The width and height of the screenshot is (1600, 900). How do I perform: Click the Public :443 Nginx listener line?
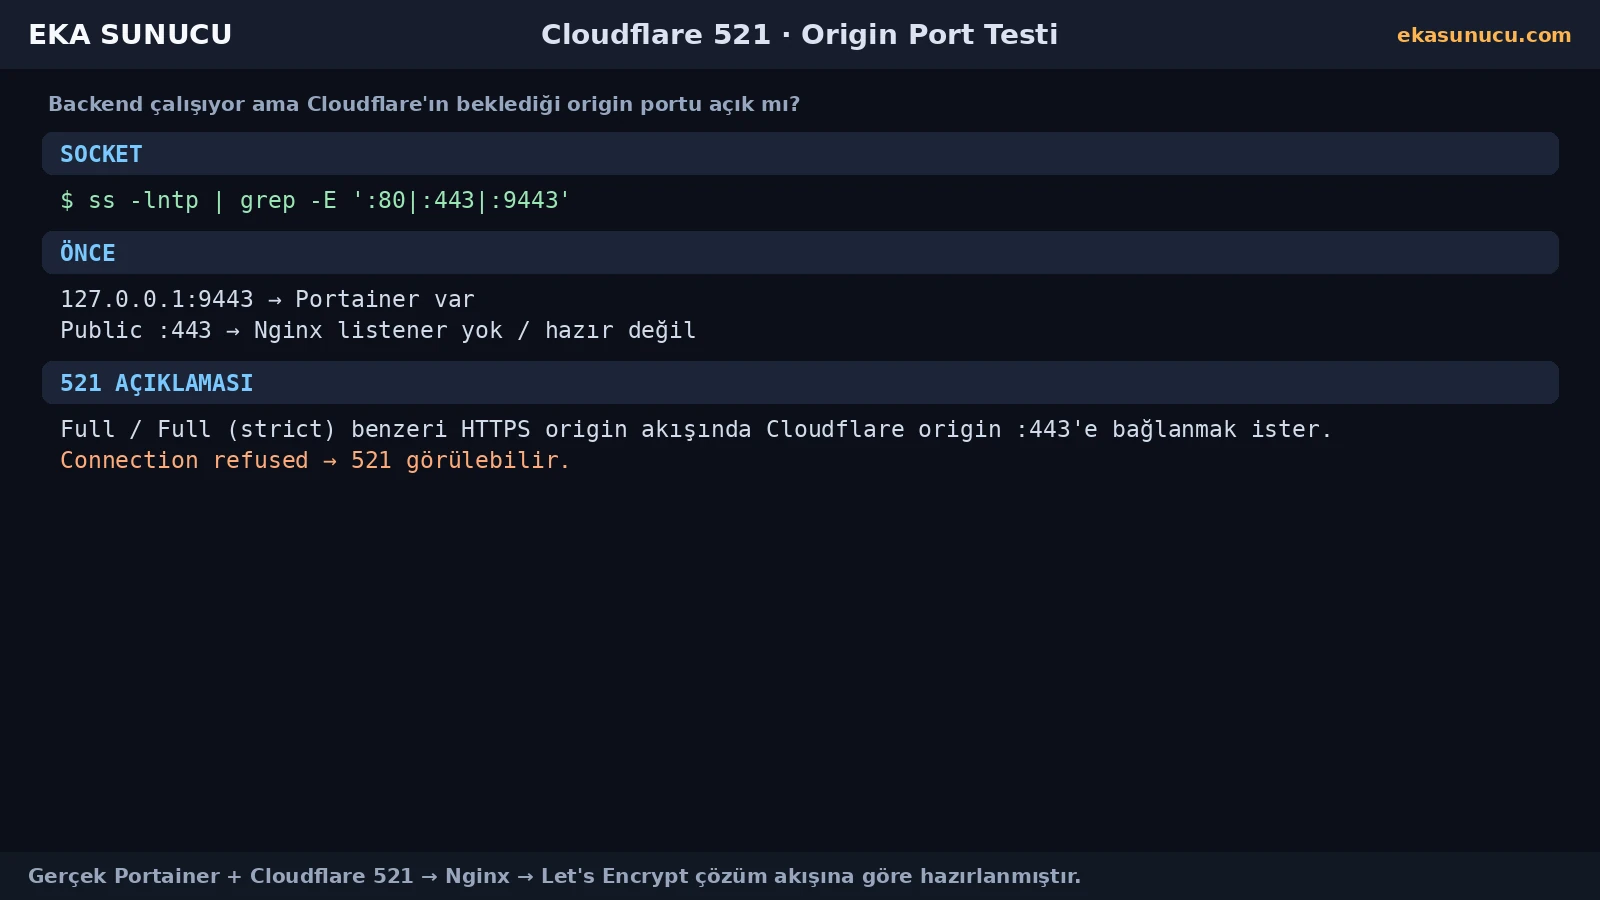pos(378,330)
